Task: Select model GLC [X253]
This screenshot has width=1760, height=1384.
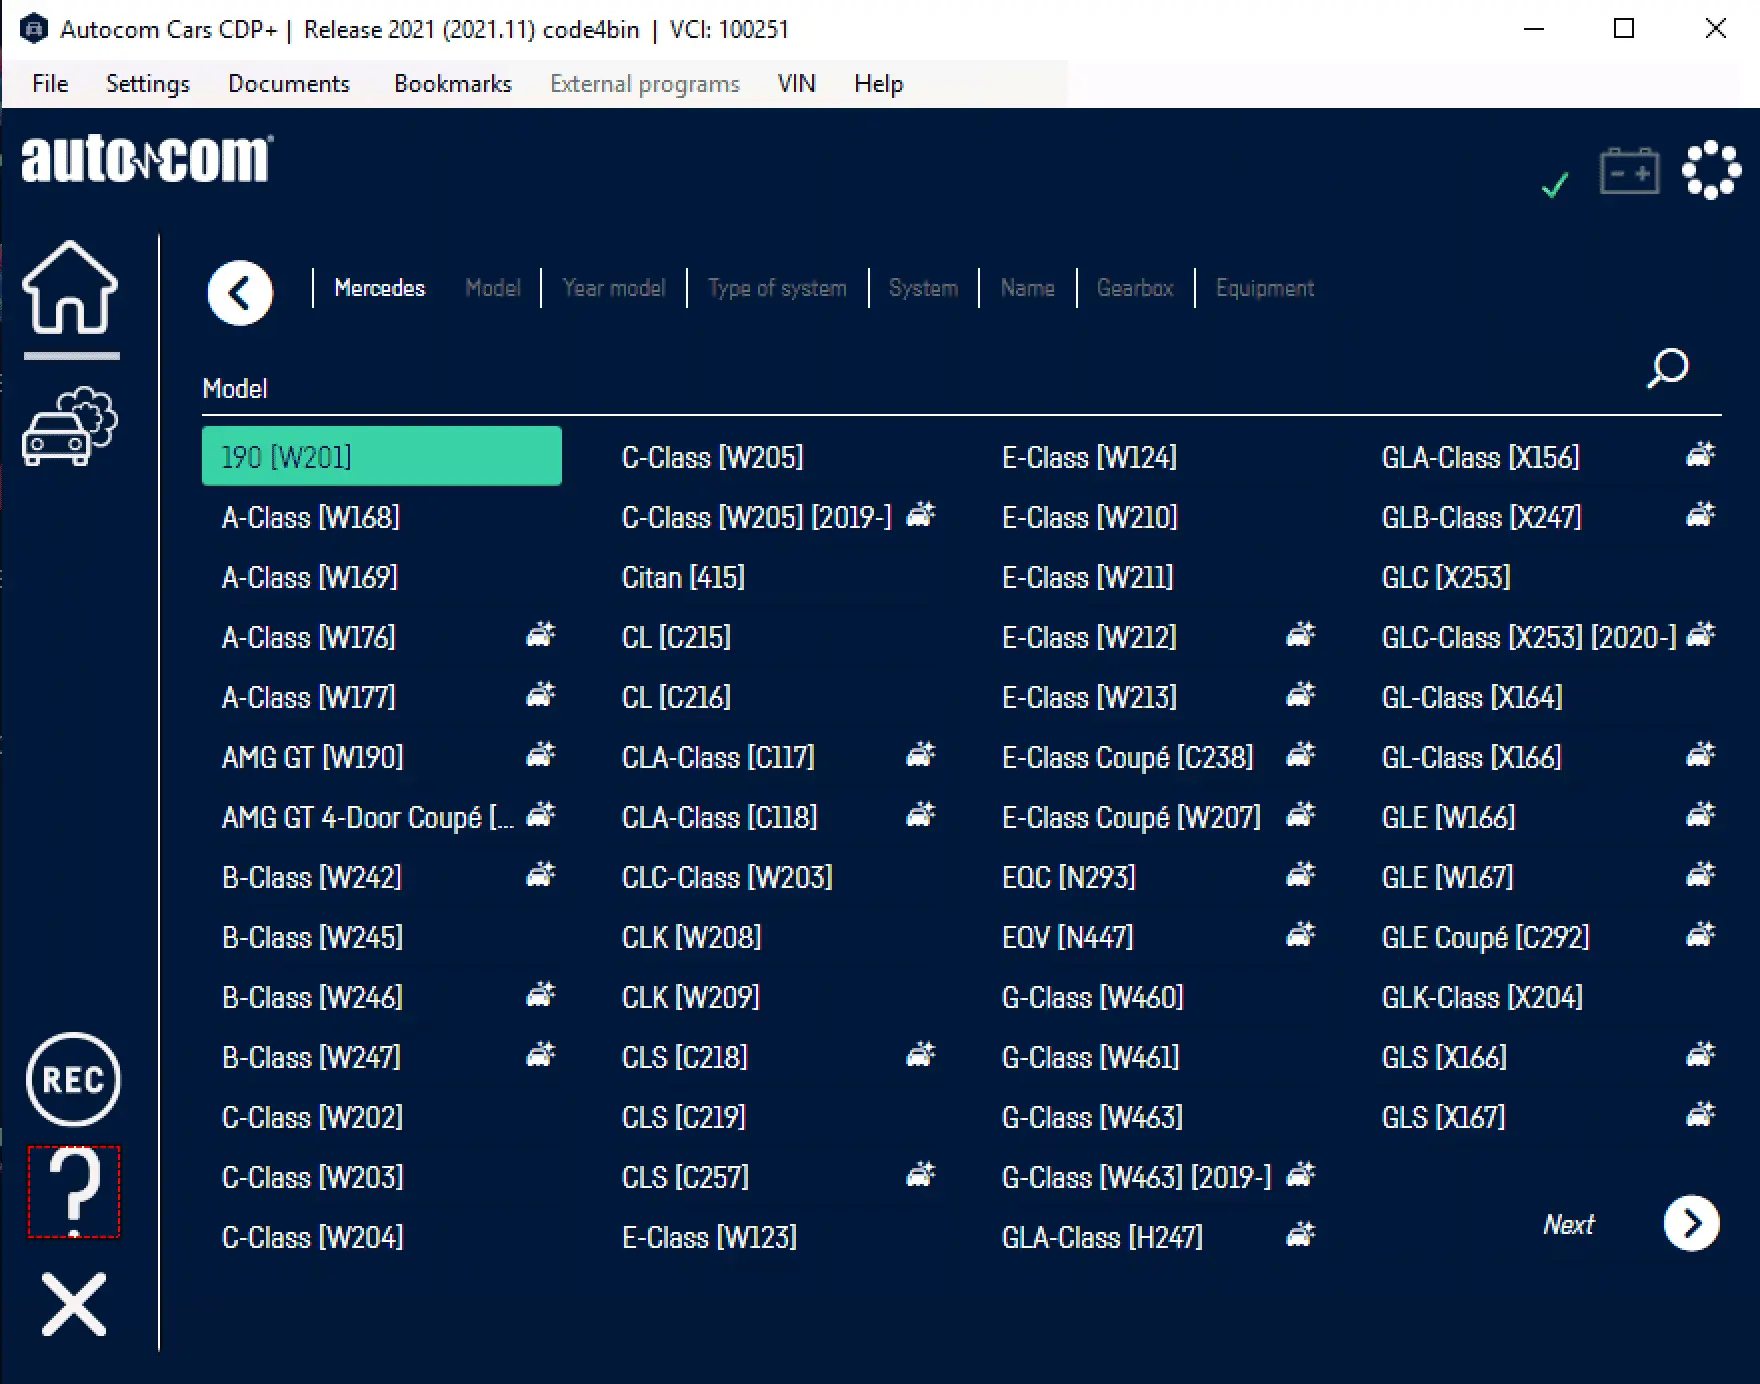Action: (x=1447, y=577)
